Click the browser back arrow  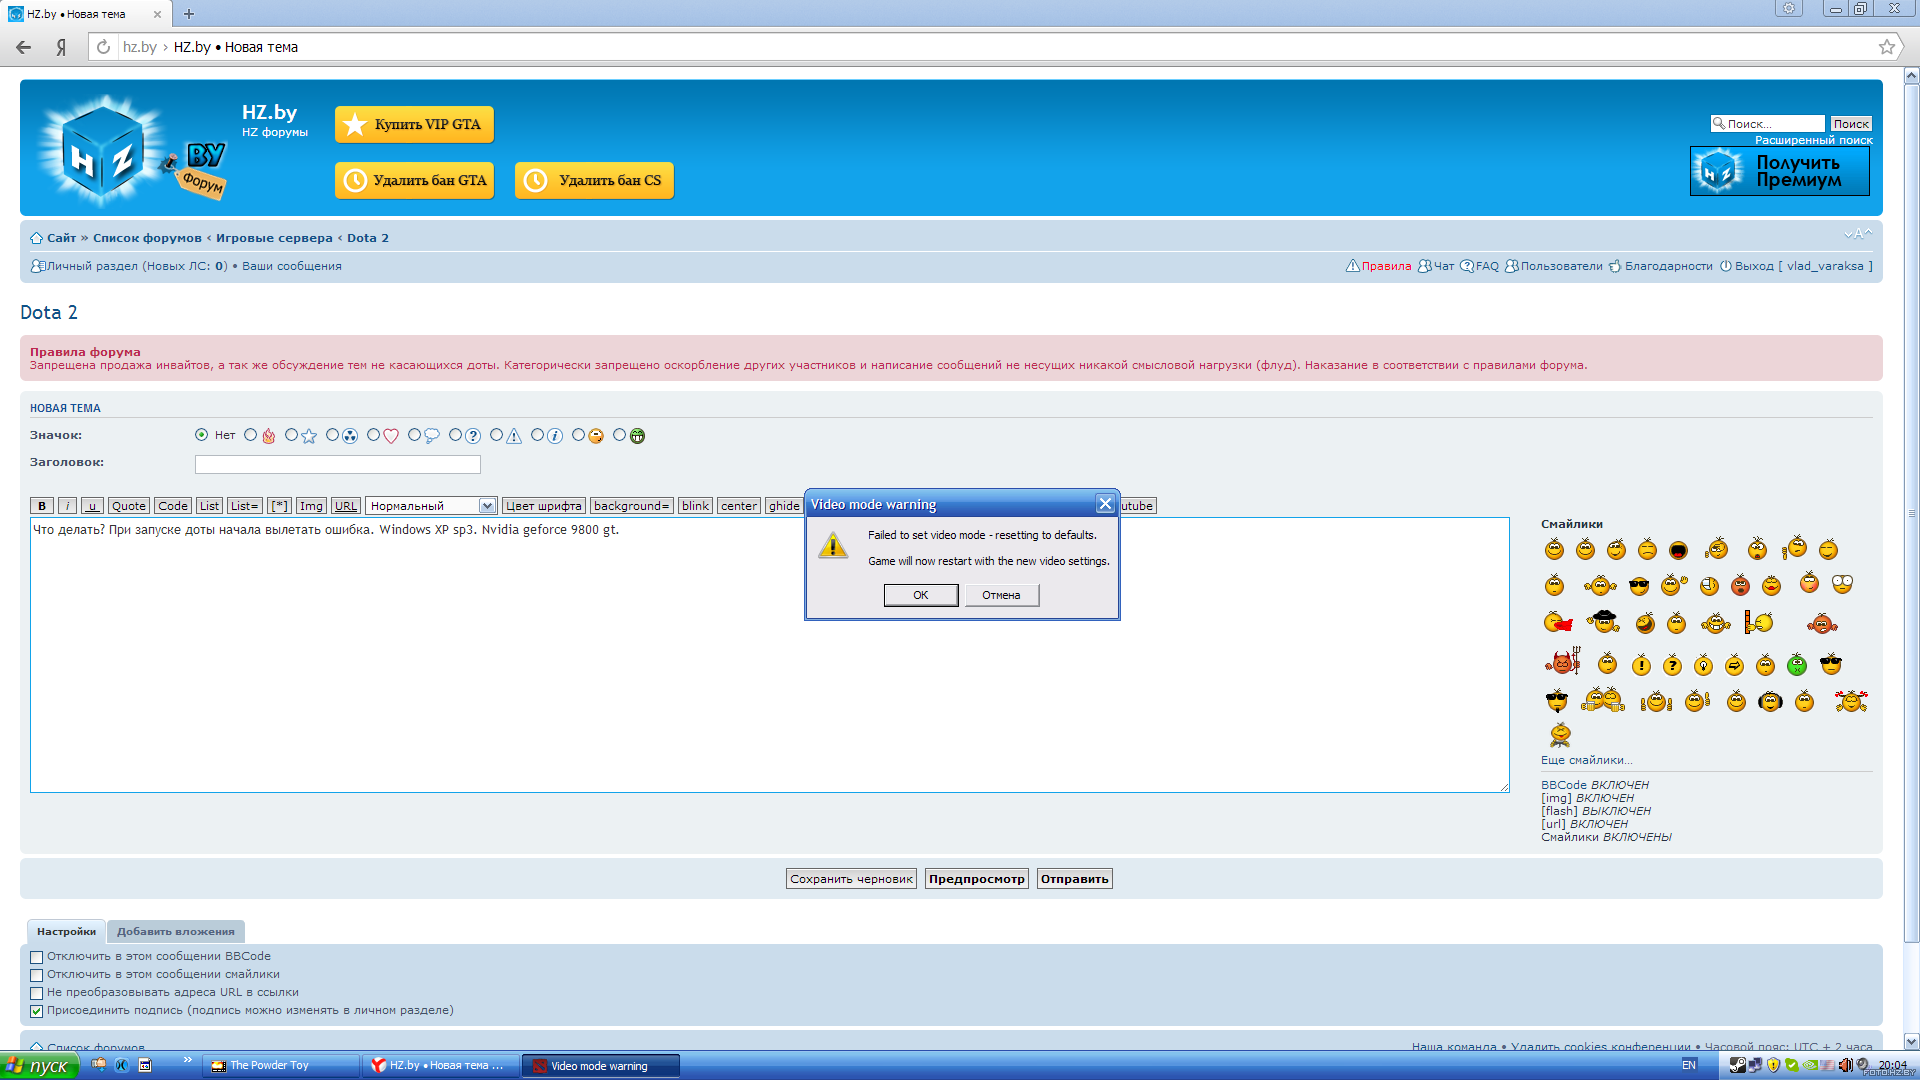click(24, 47)
